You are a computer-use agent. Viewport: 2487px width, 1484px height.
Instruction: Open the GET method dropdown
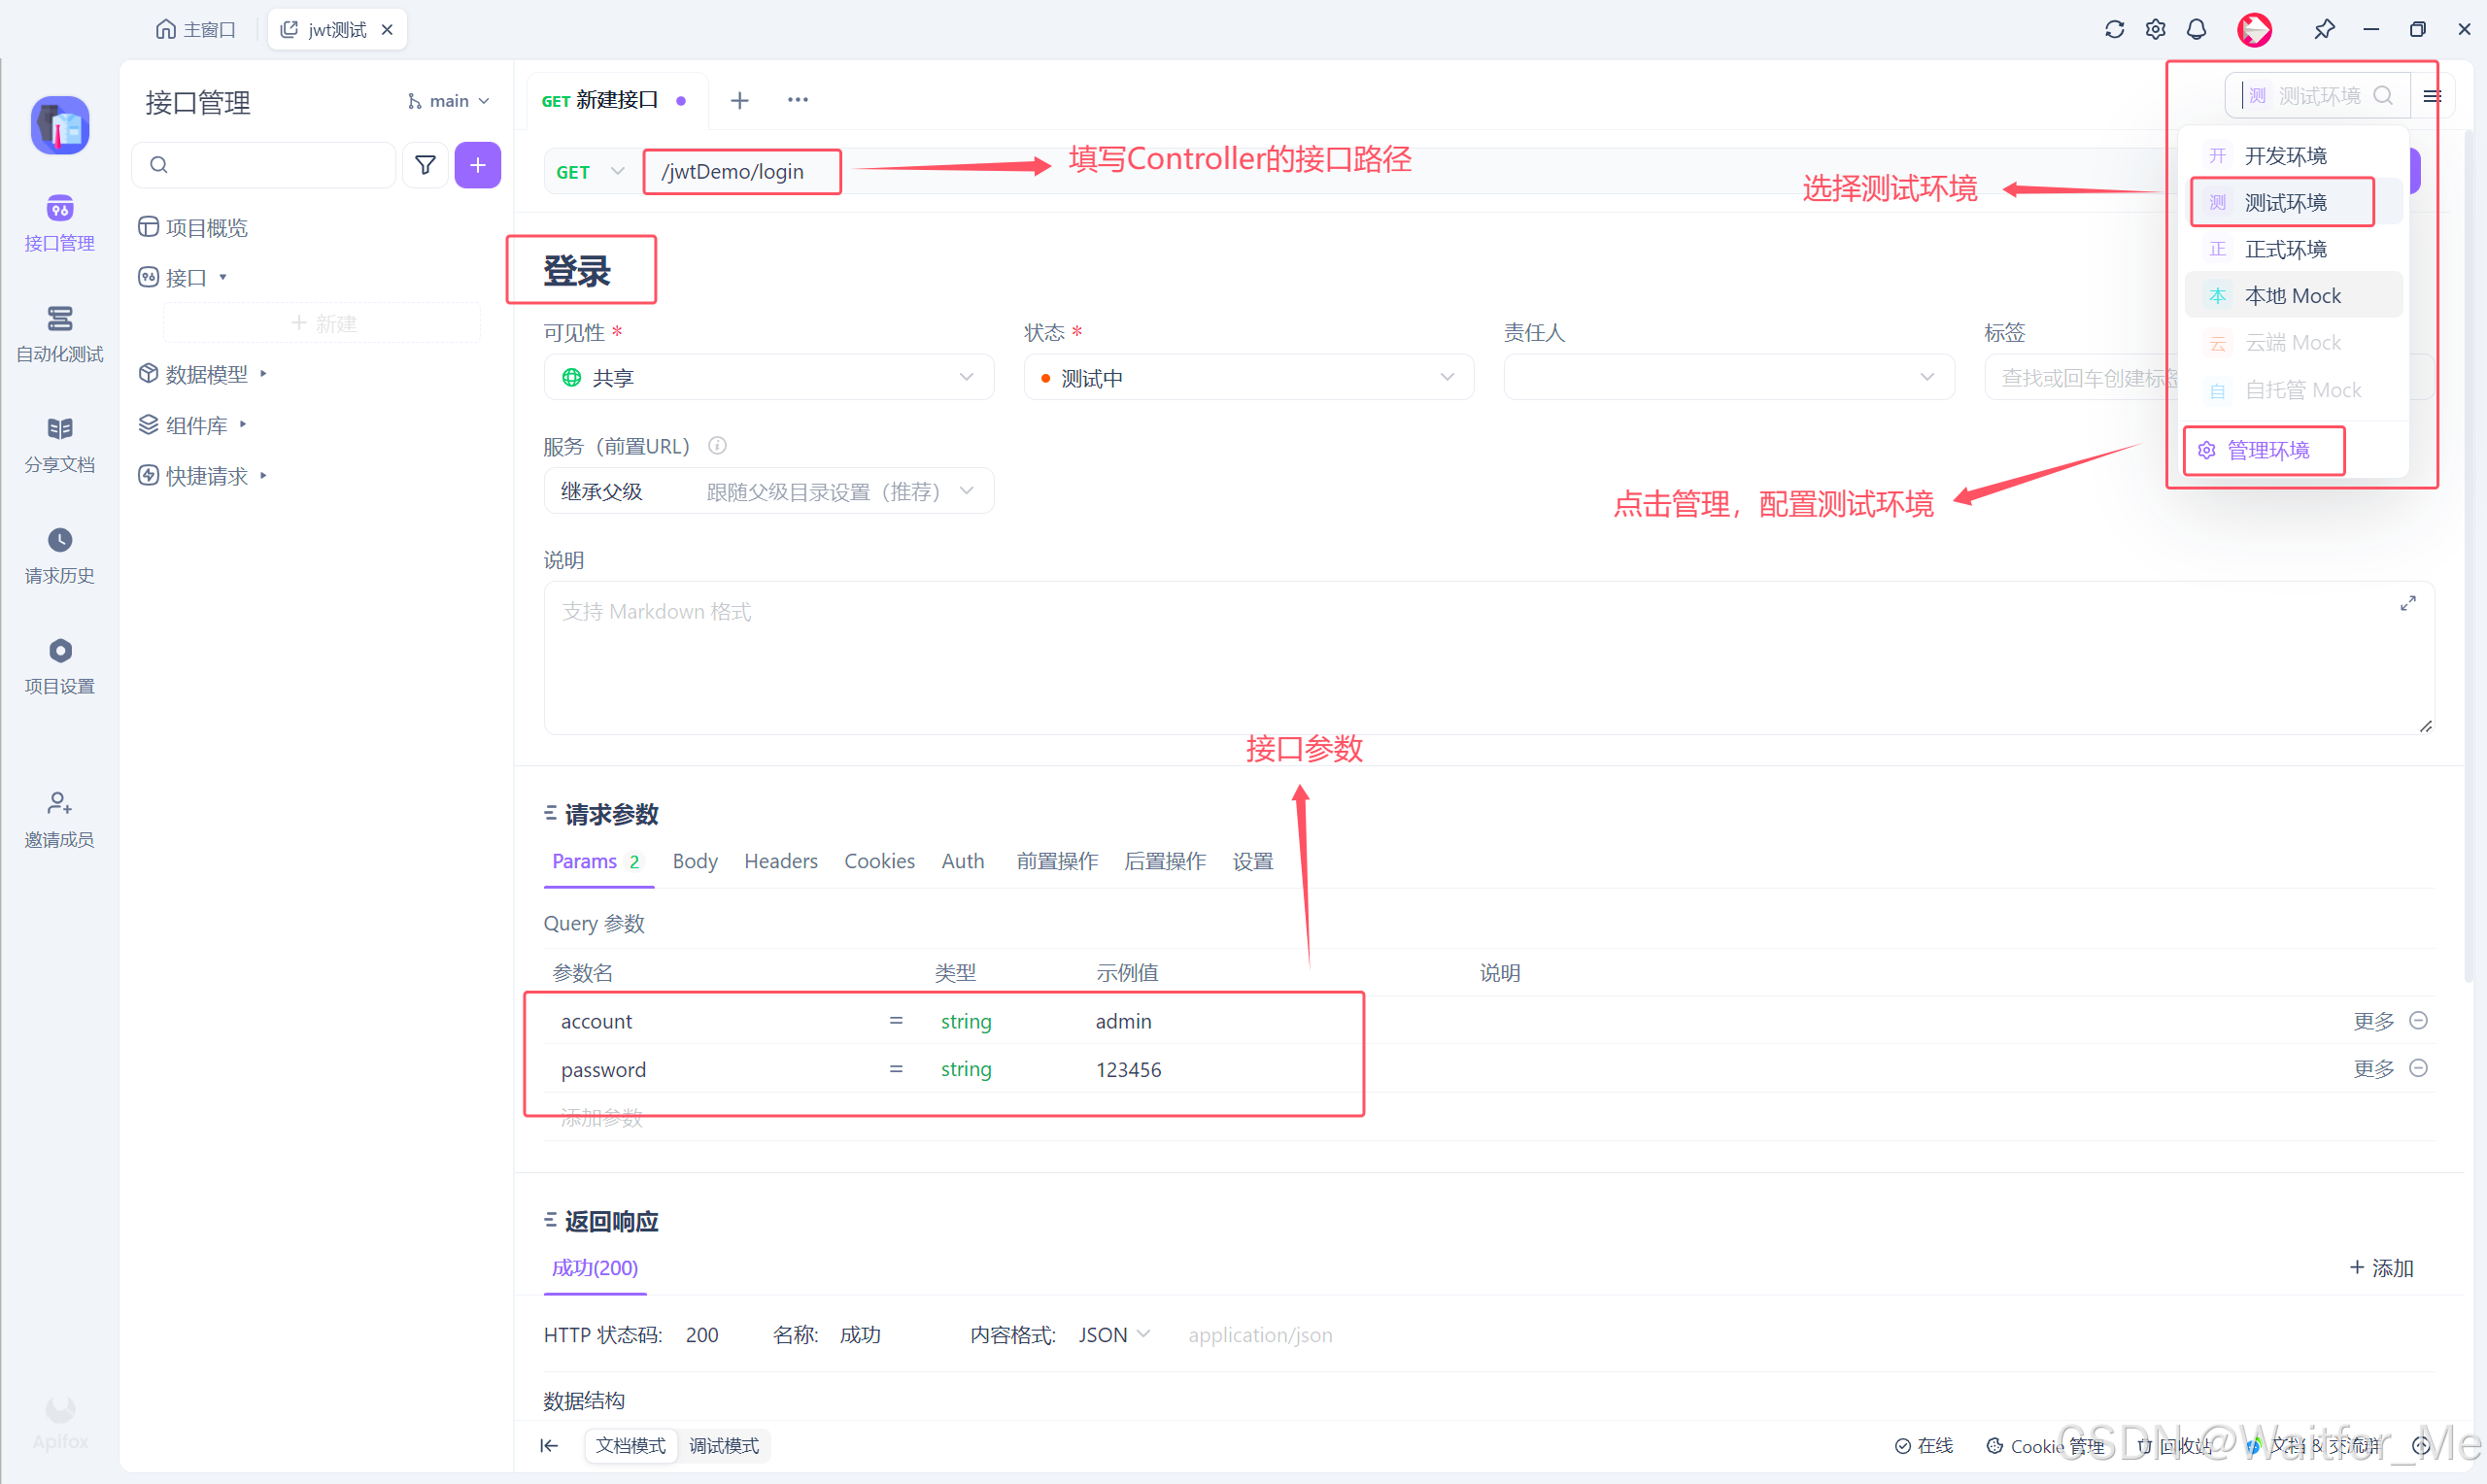(590, 172)
